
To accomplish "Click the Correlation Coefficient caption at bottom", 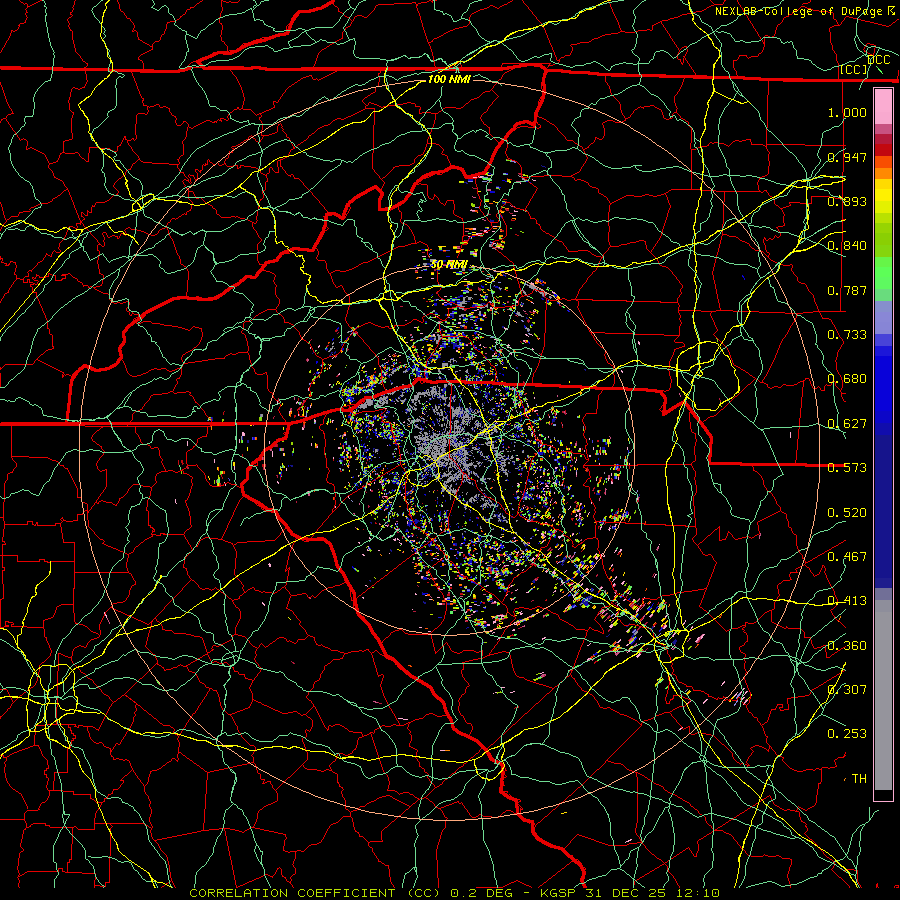I will click(x=454, y=893).
